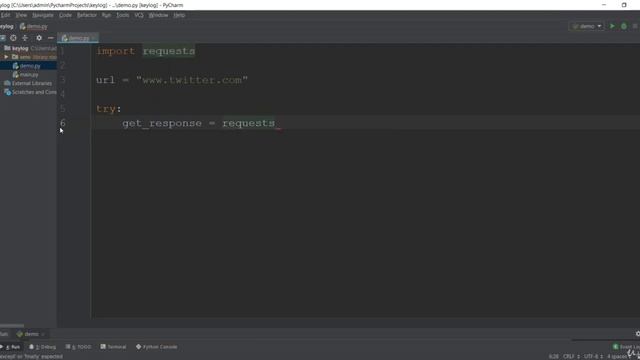The image size is (640, 360).
Task: Open the Terminal tool window
Action: 113,347
